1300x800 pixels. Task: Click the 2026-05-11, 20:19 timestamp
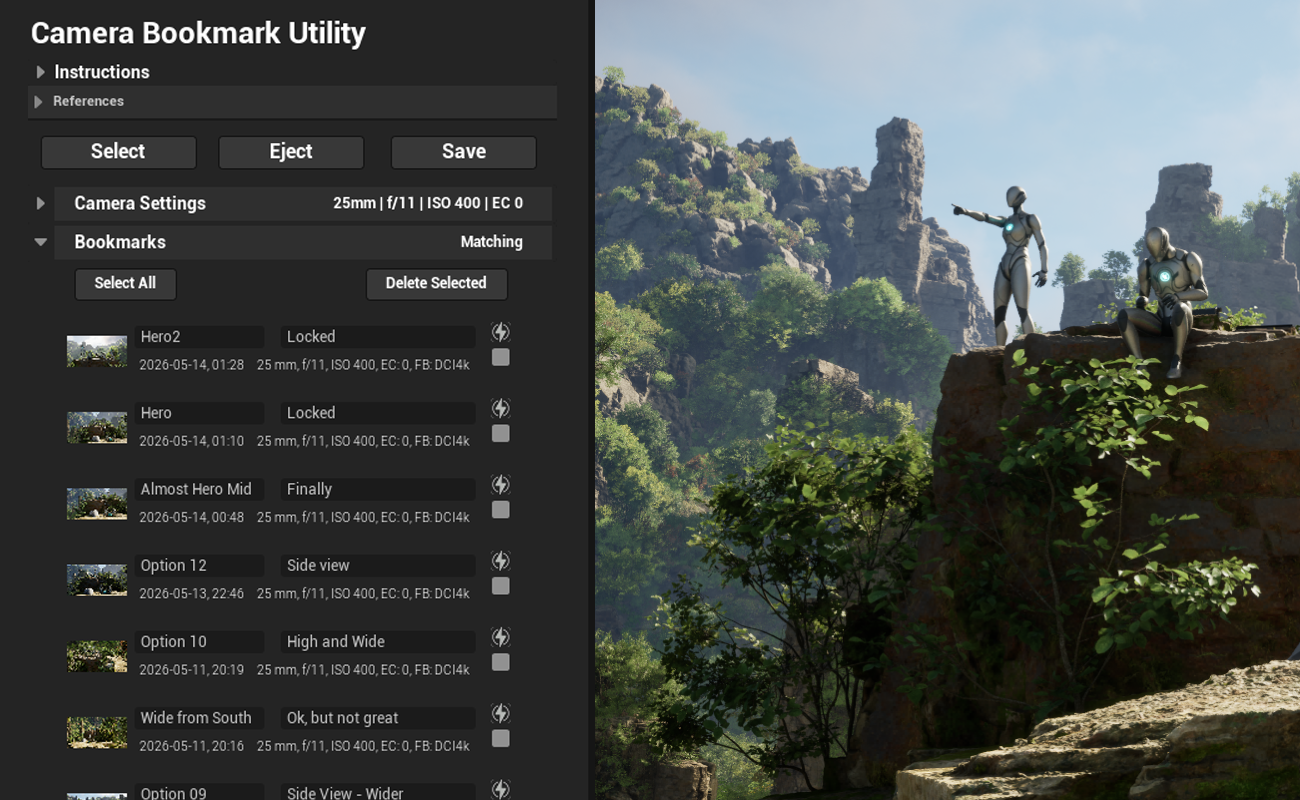click(191, 670)
